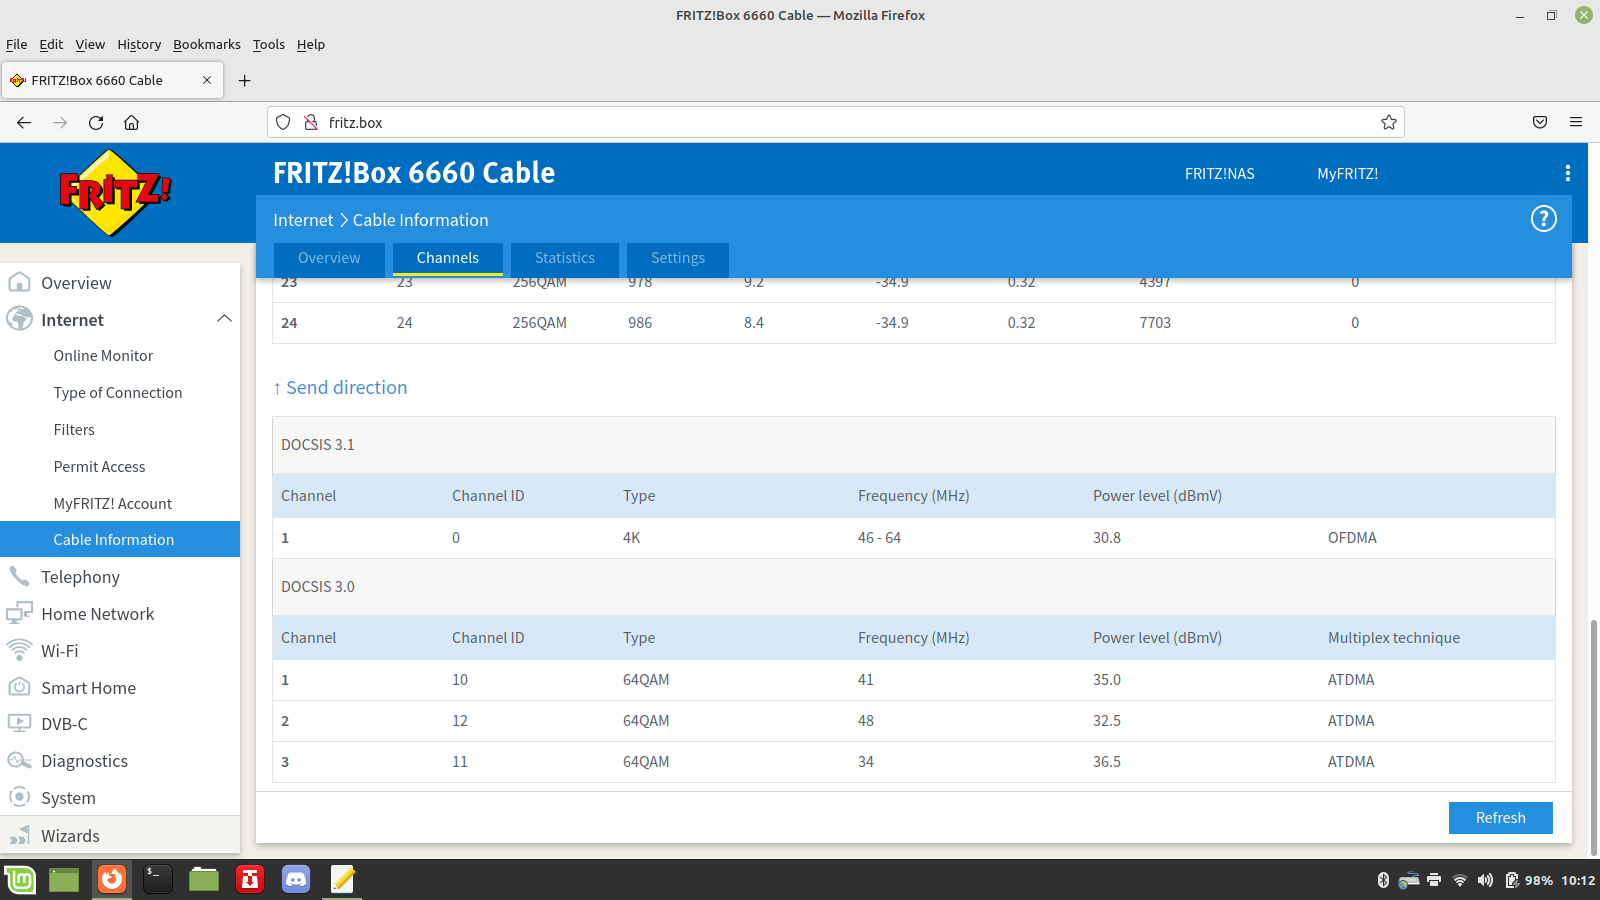Click the 46 - 64 frequency value
The image size is (1600, 900).
[879, 538]
